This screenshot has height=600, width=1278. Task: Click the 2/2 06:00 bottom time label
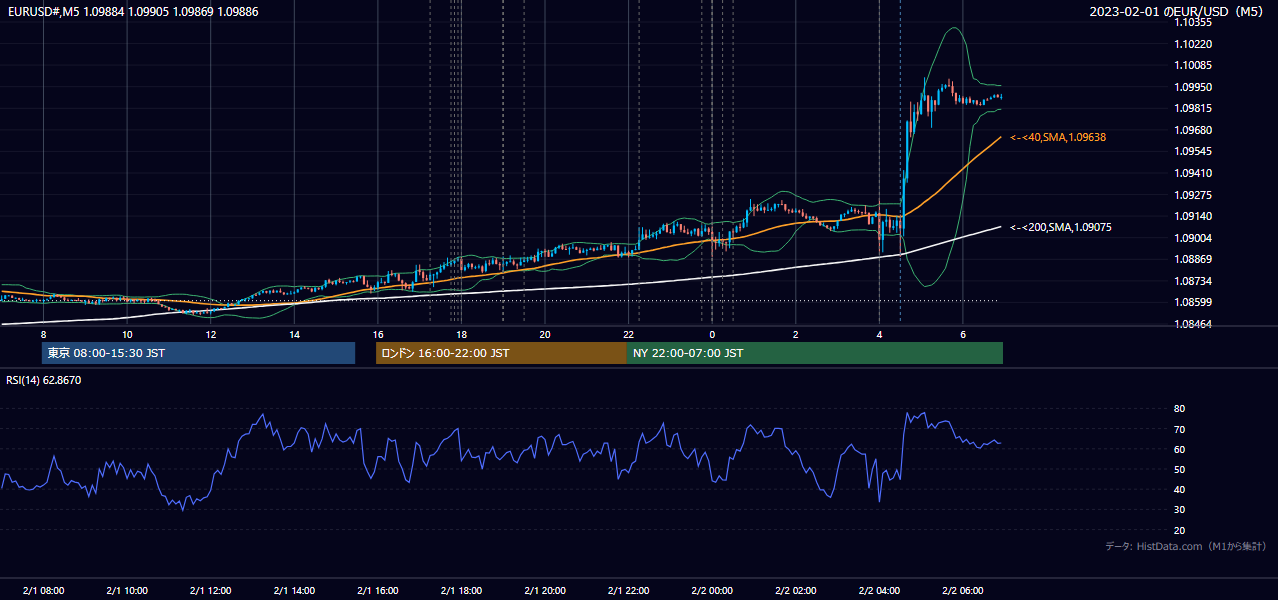coord(963,591)
